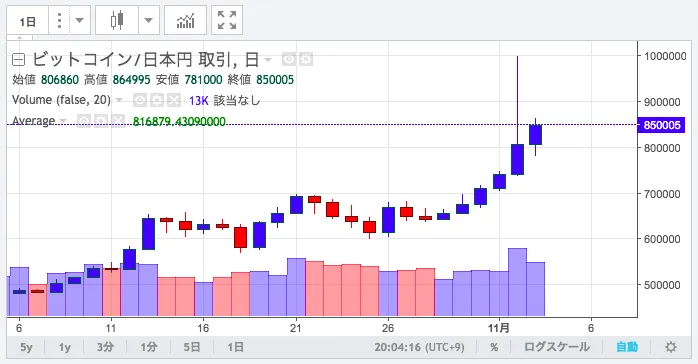Click the 高値 864995 value
698x364 pixels.
[x=131, y=80]
